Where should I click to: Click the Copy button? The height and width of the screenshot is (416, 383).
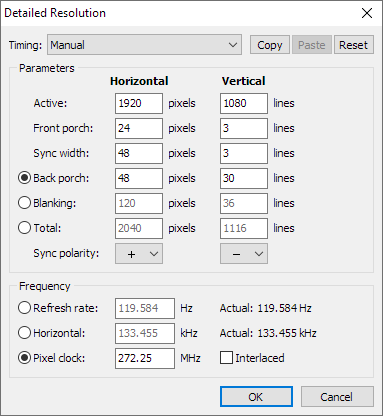(x=270, y=45)
